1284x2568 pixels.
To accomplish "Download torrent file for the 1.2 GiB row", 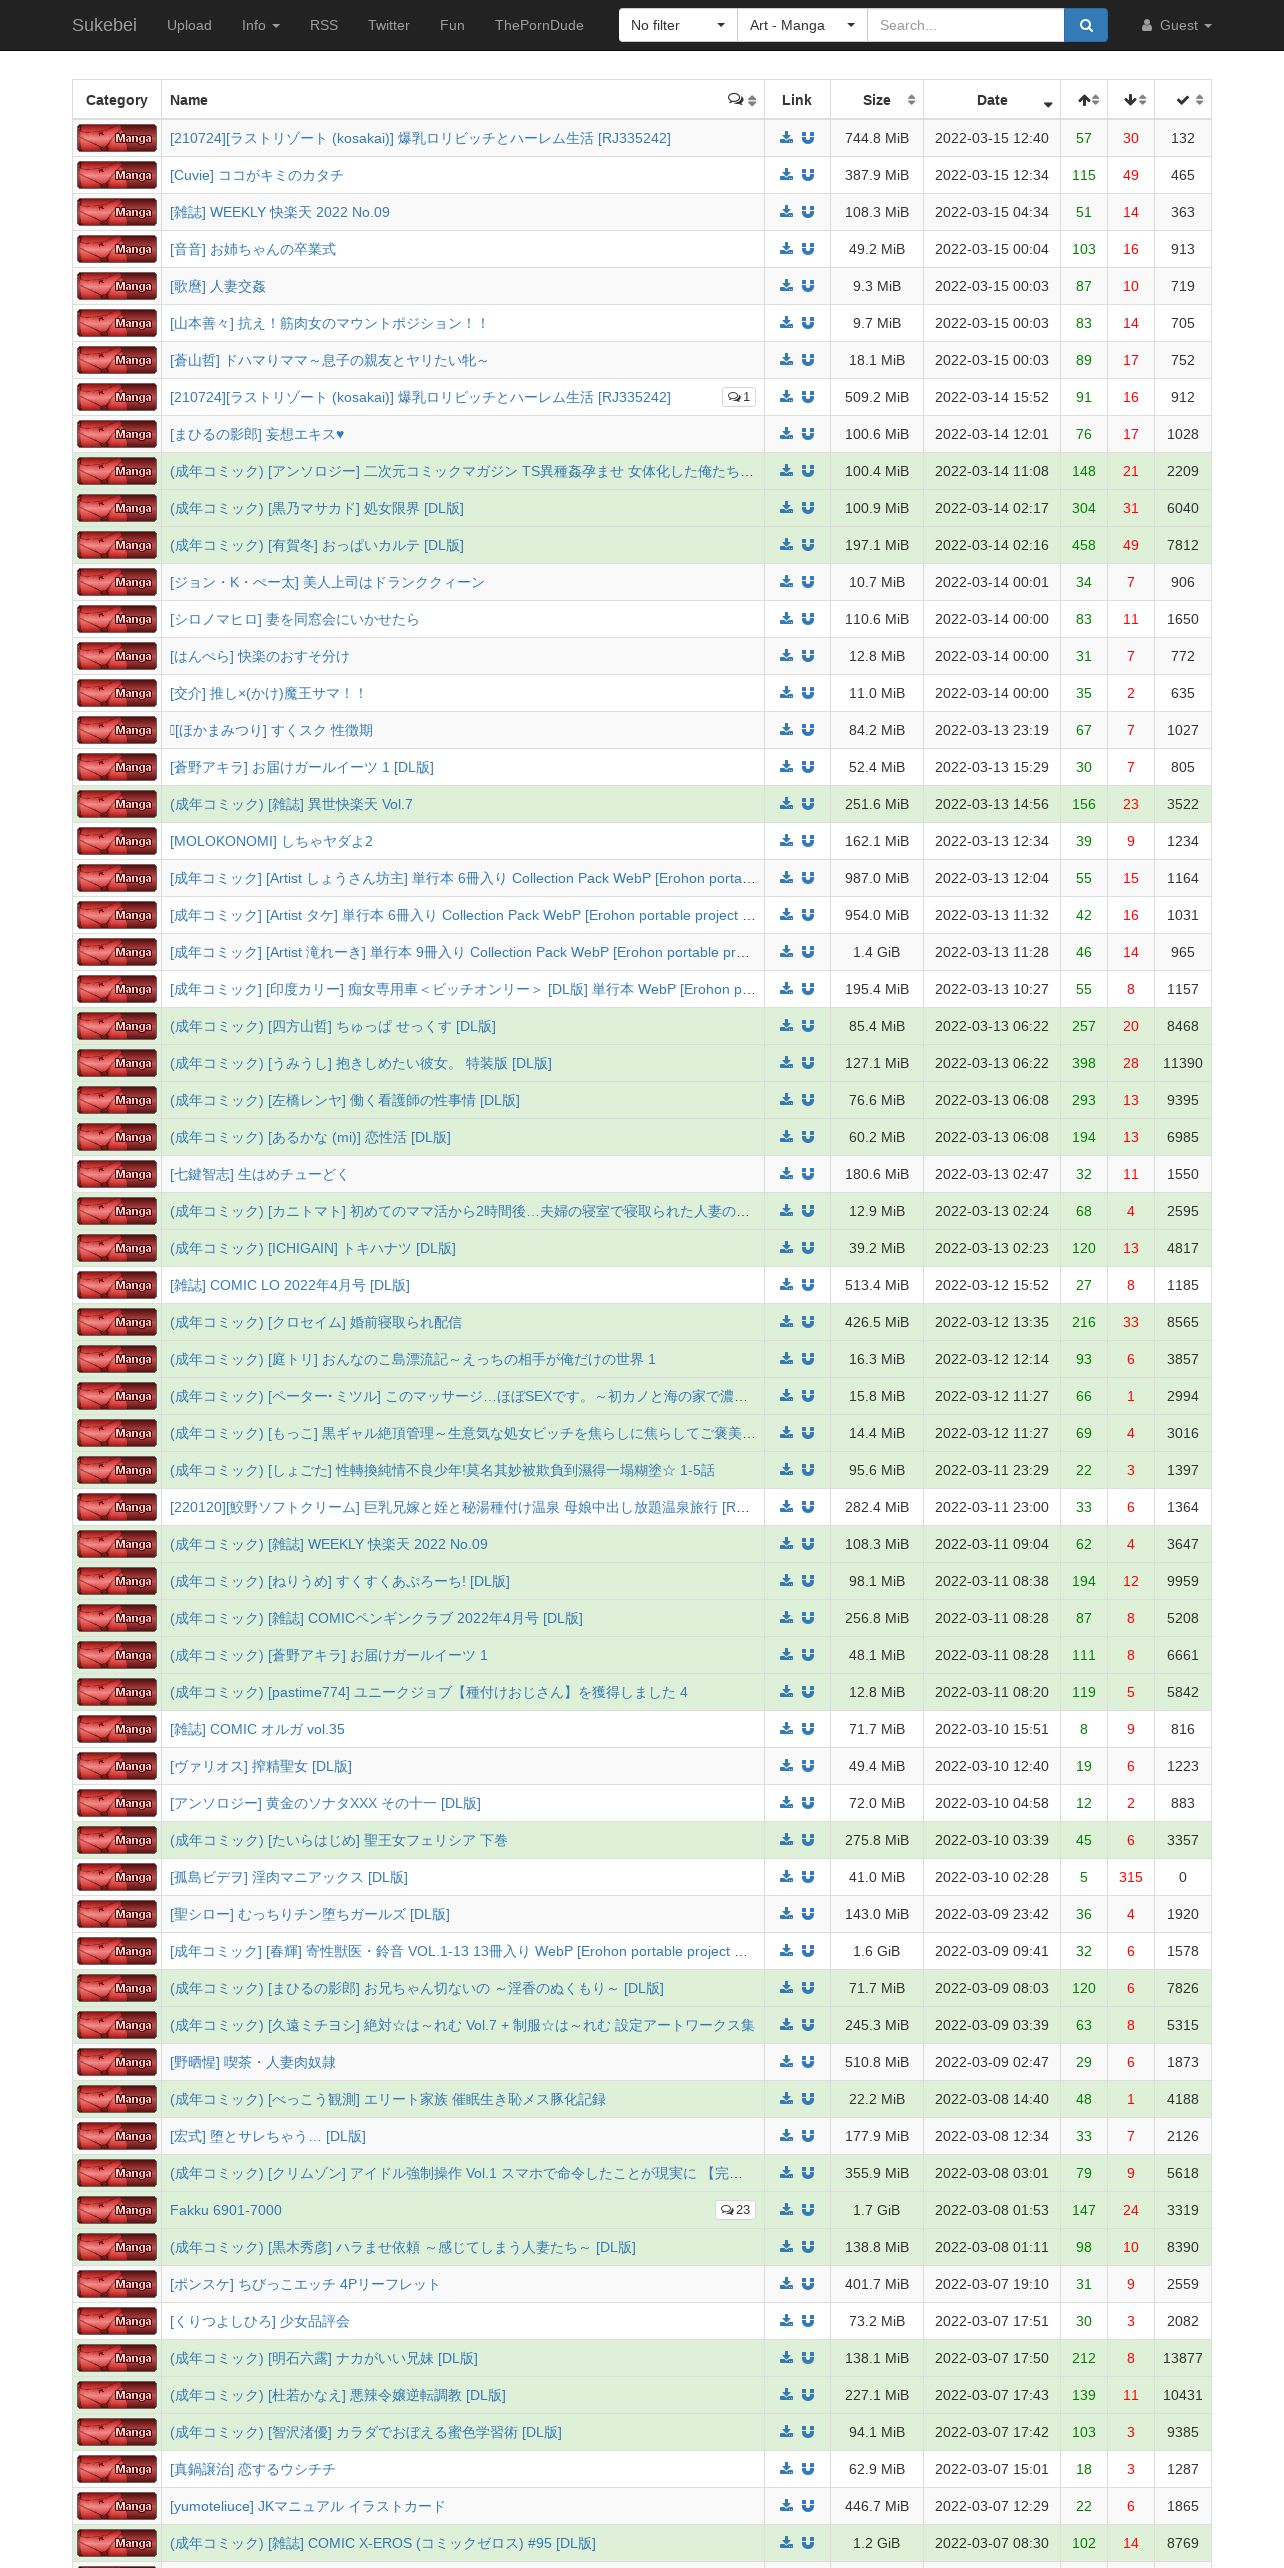I will tap(786, 2543).
